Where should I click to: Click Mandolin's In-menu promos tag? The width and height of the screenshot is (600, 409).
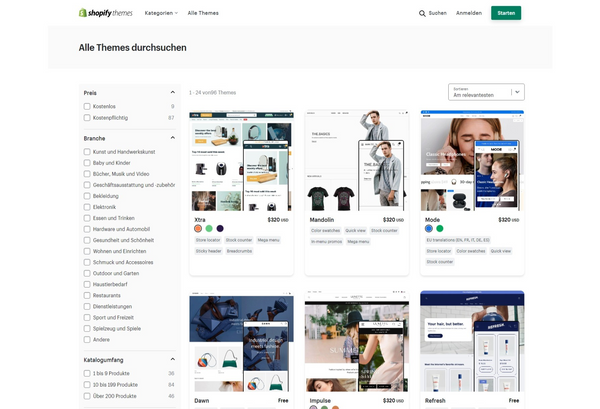(x=326, y=241)
